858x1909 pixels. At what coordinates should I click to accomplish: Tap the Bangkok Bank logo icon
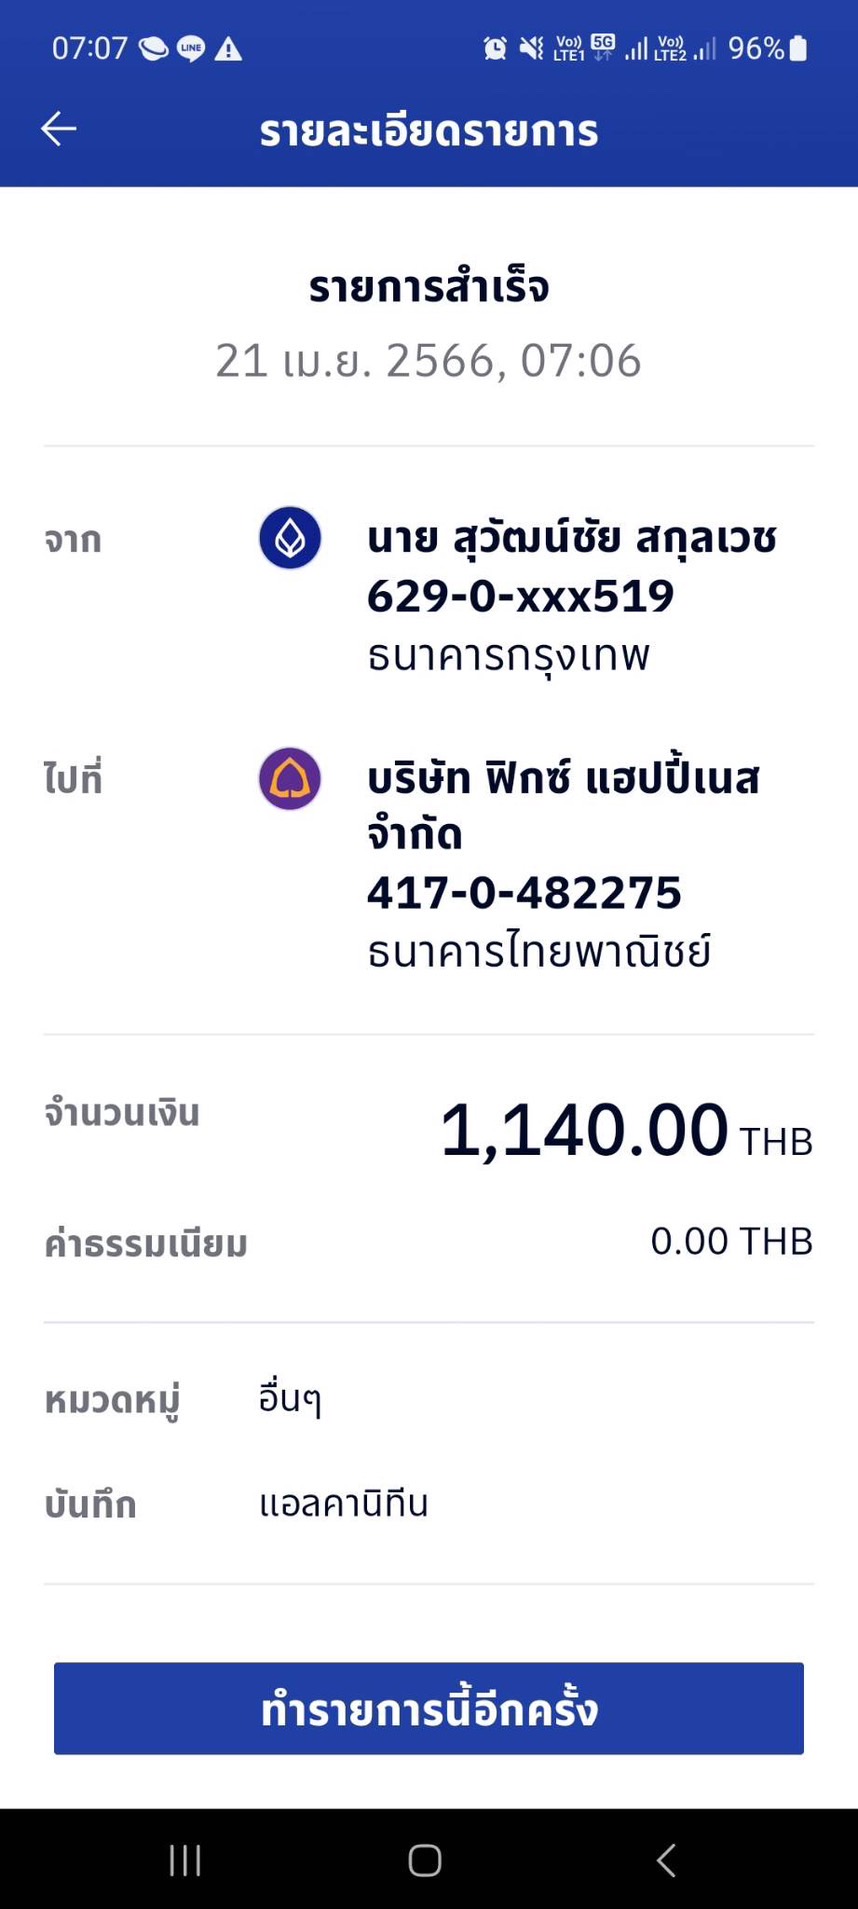click(290, 538)
